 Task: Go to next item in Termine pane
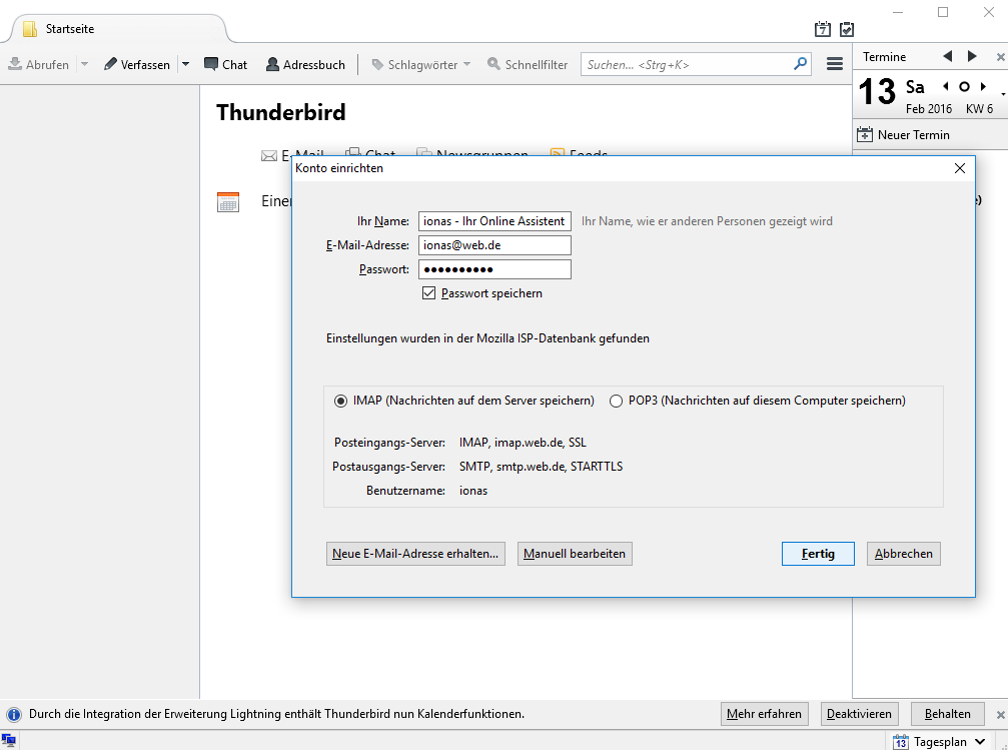pos(972,57)
